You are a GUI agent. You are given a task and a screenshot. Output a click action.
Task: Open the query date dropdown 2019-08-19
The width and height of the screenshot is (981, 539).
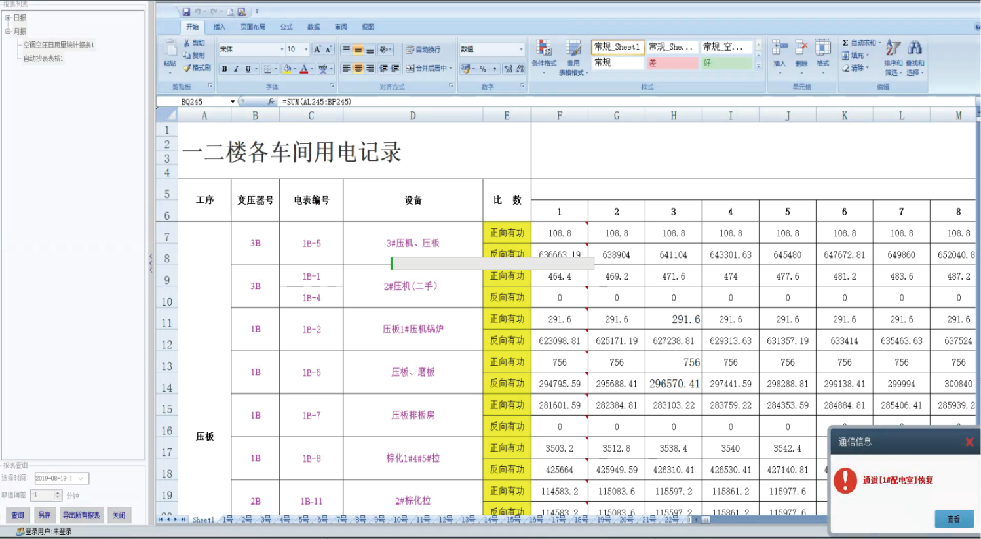pos(61,478)
